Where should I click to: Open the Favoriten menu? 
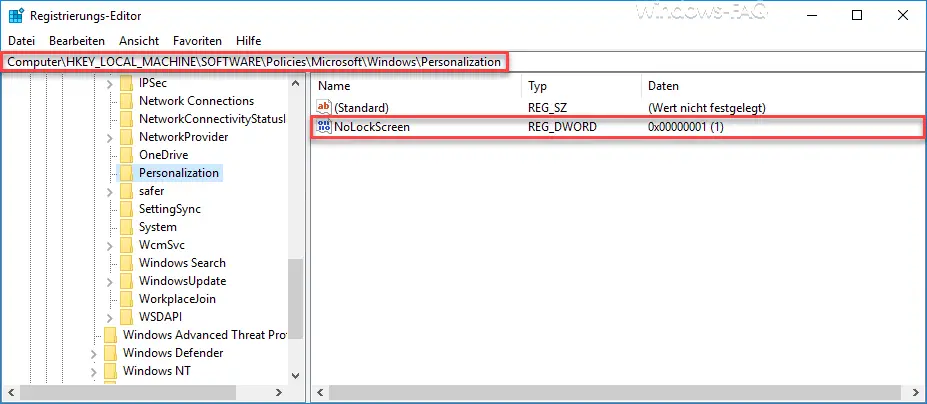[x=197, y=41]
